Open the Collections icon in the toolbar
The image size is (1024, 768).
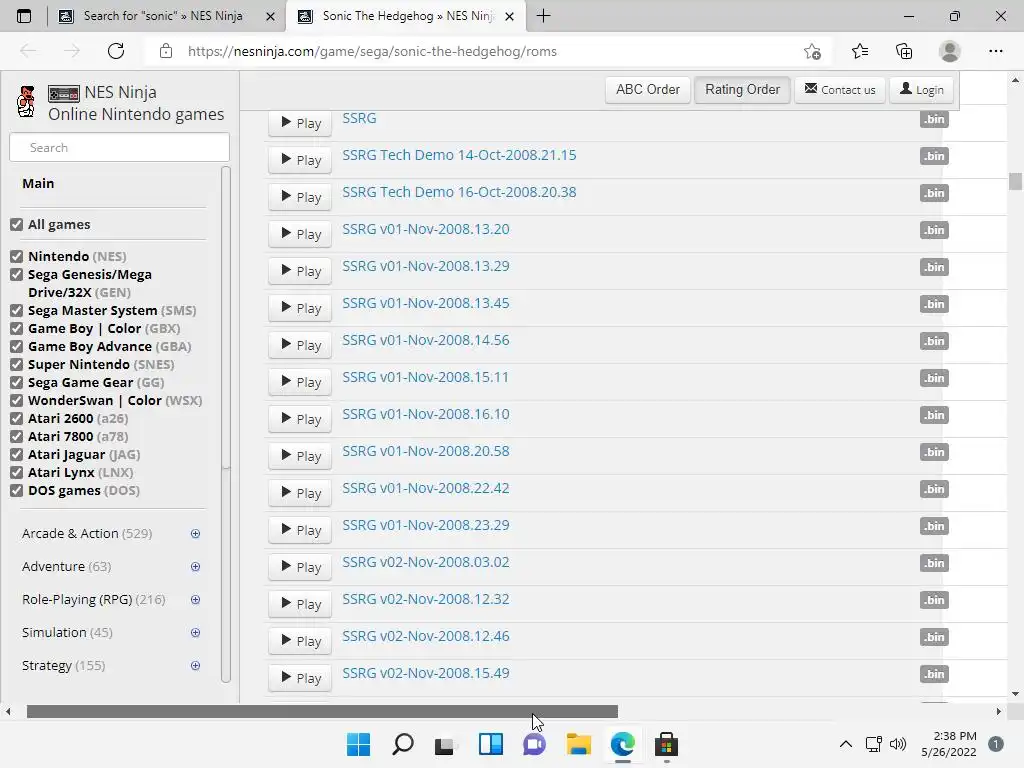coord(904,51)
